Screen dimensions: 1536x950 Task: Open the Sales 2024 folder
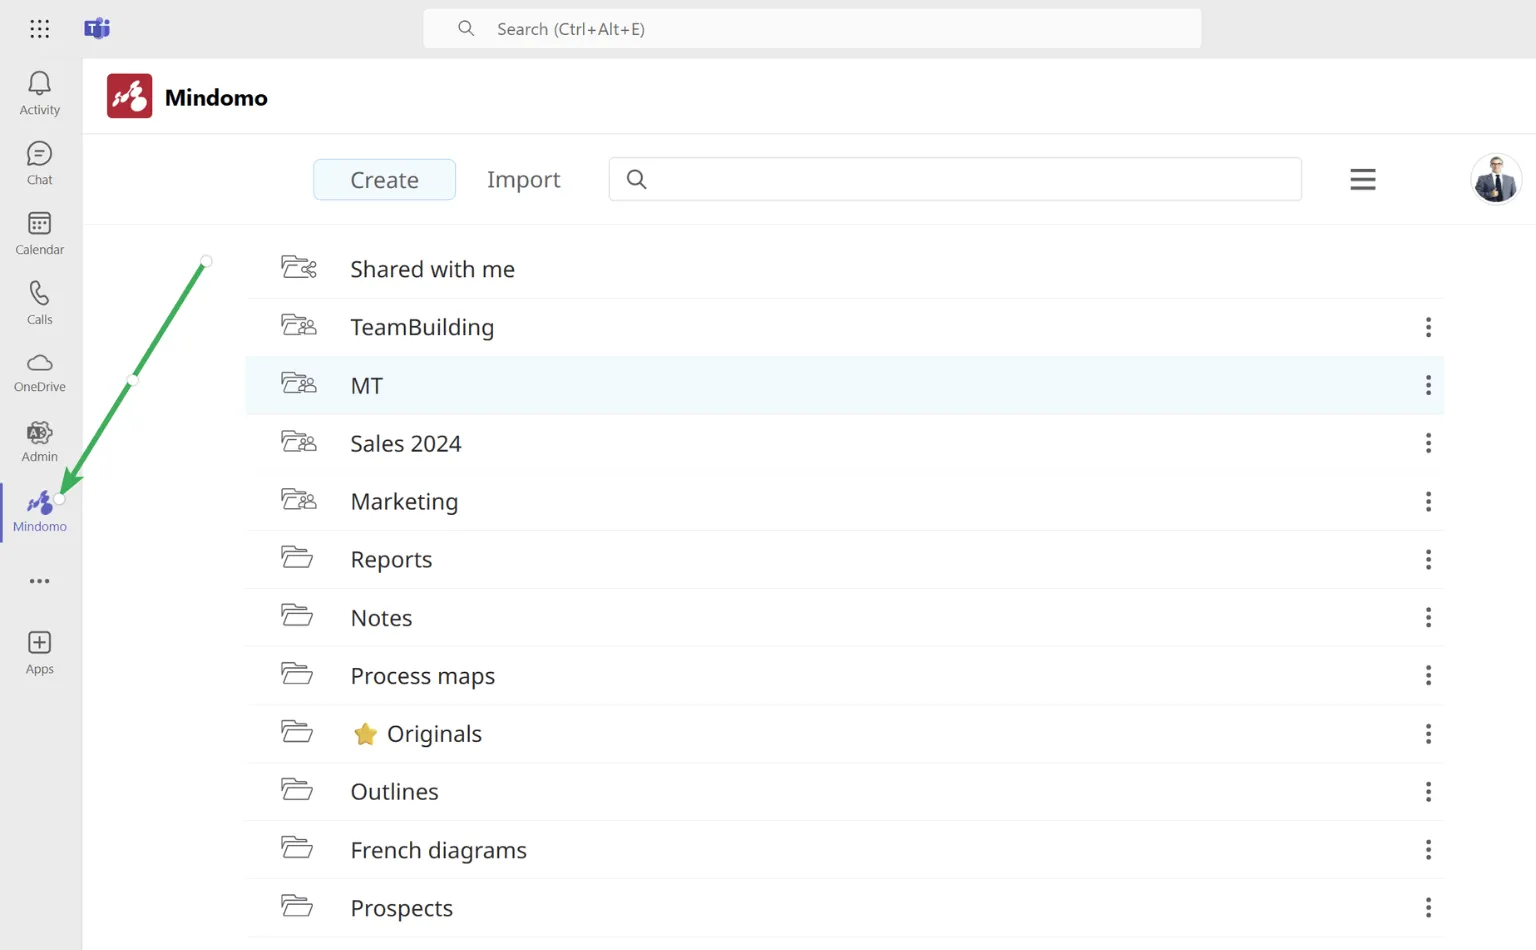pos(845,443)
